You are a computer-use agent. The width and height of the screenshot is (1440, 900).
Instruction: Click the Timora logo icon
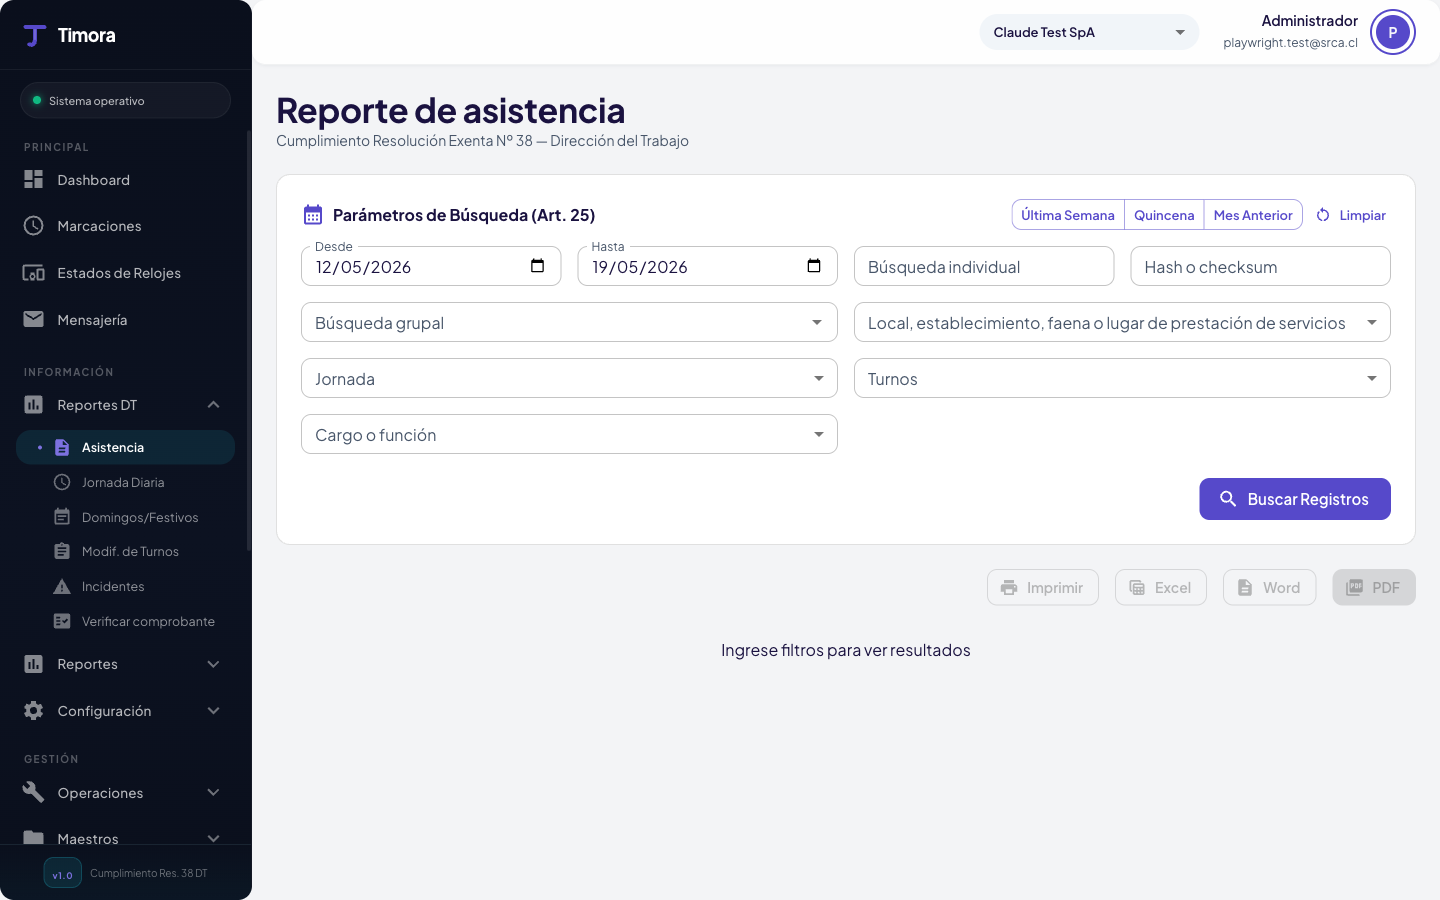pos(35,36)
